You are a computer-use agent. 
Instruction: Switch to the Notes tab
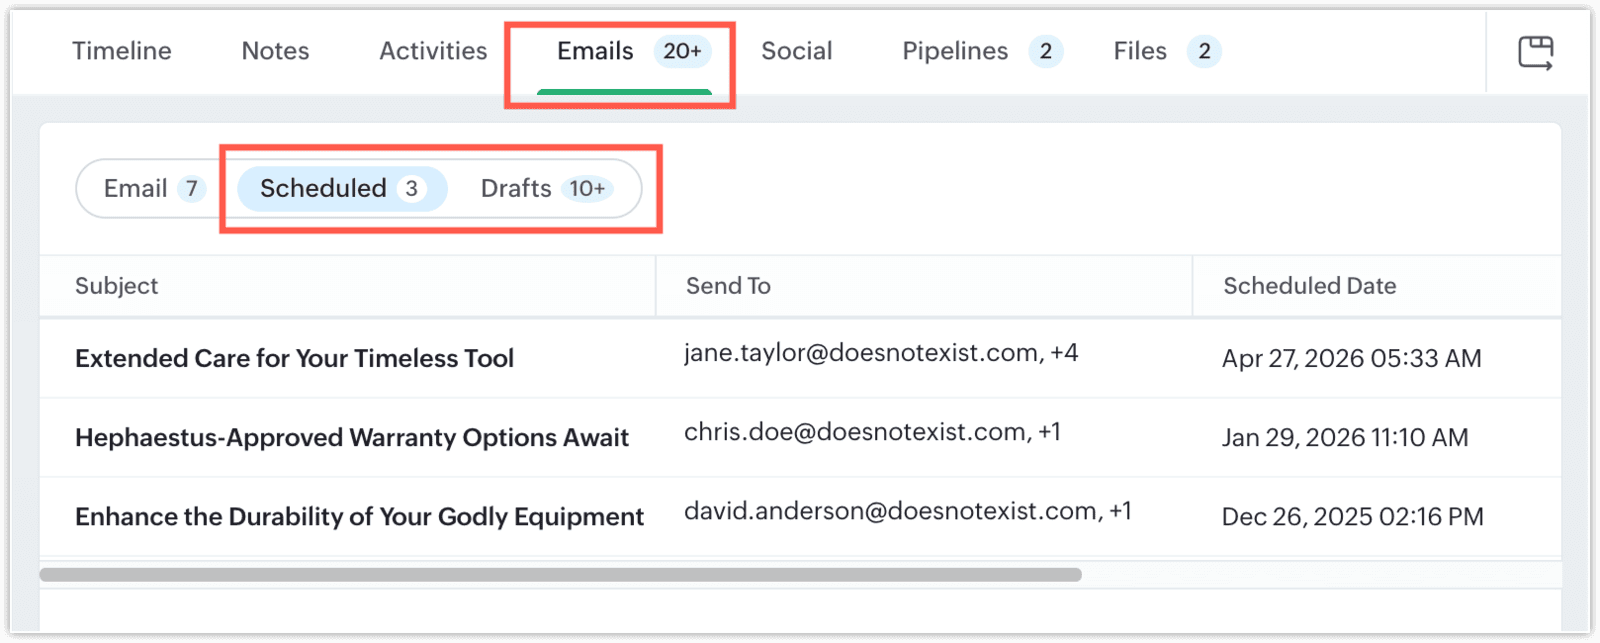275,51
